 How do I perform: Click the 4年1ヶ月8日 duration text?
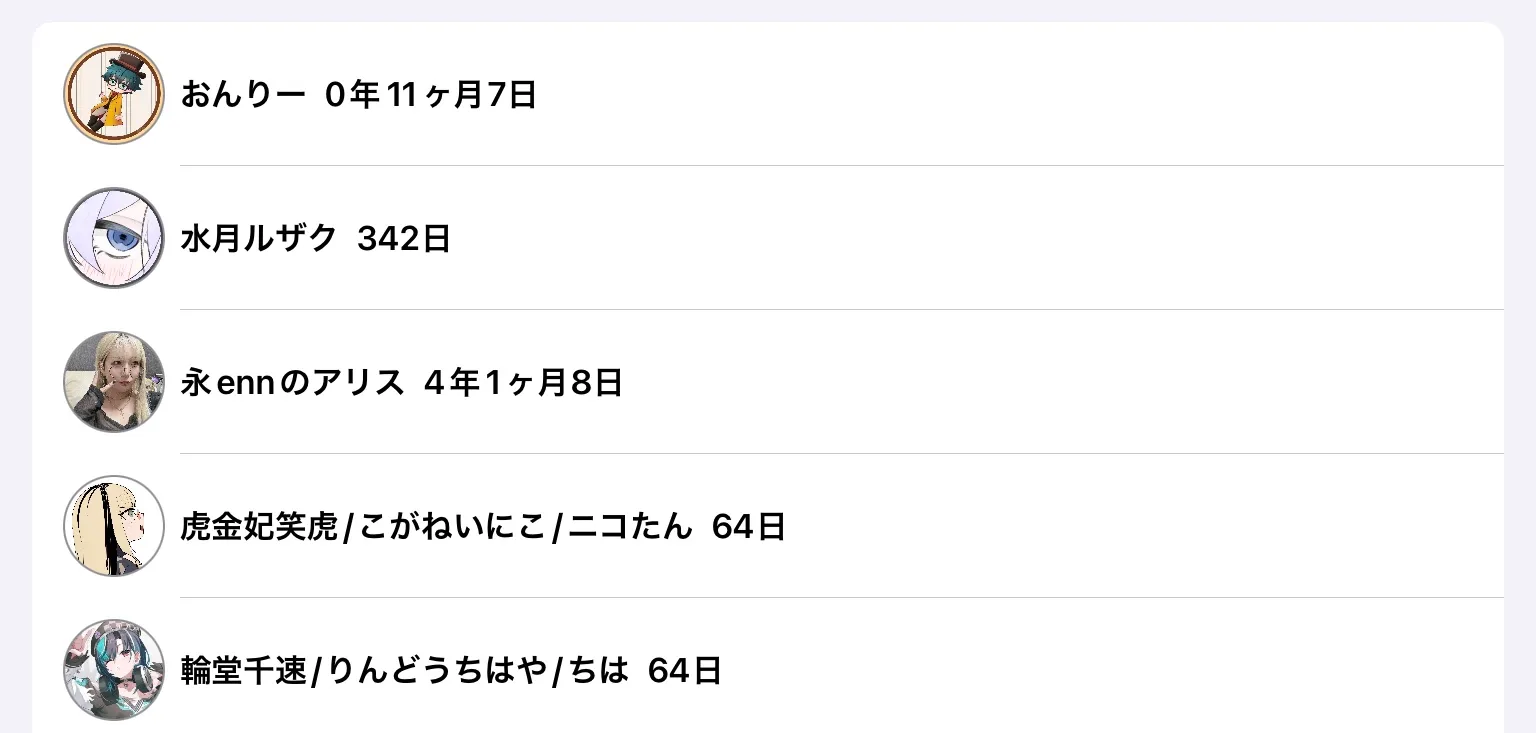pos(523,383)
